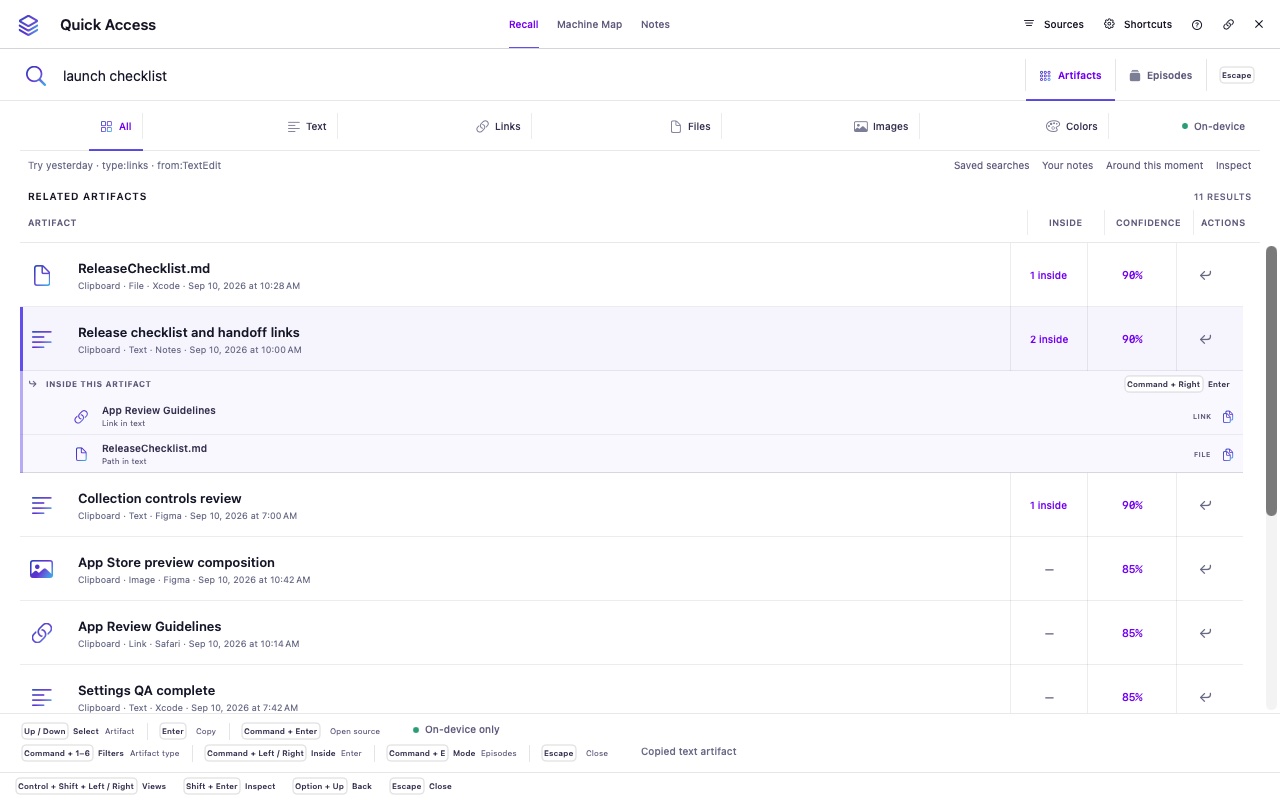Click the results list vertical scrollbar
This screenshot has width=1280, height=800.
[1271, 381]
